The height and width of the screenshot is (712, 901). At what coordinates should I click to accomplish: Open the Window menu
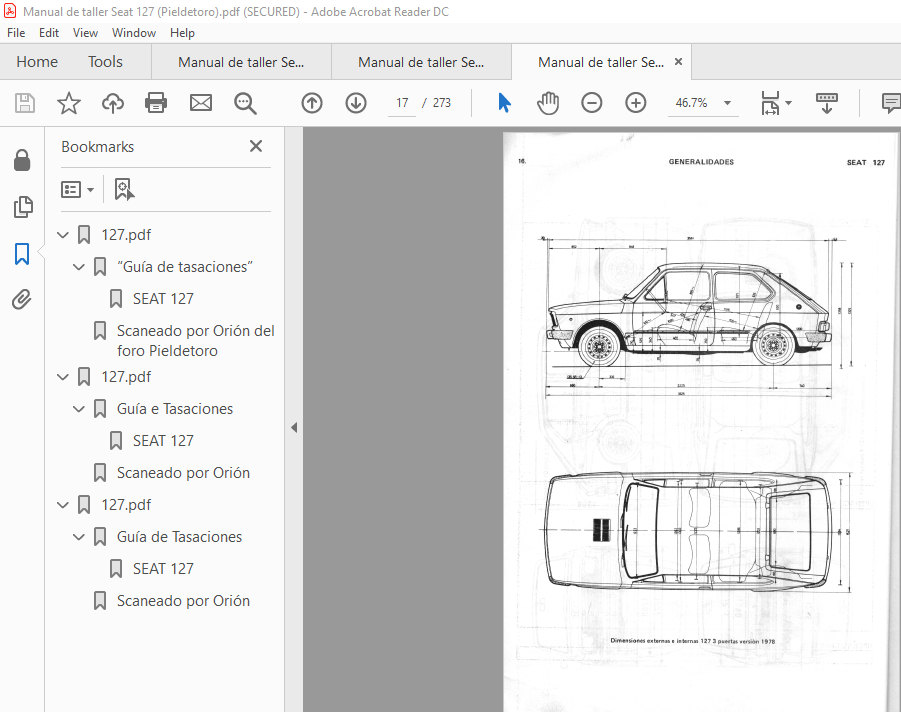134,33
